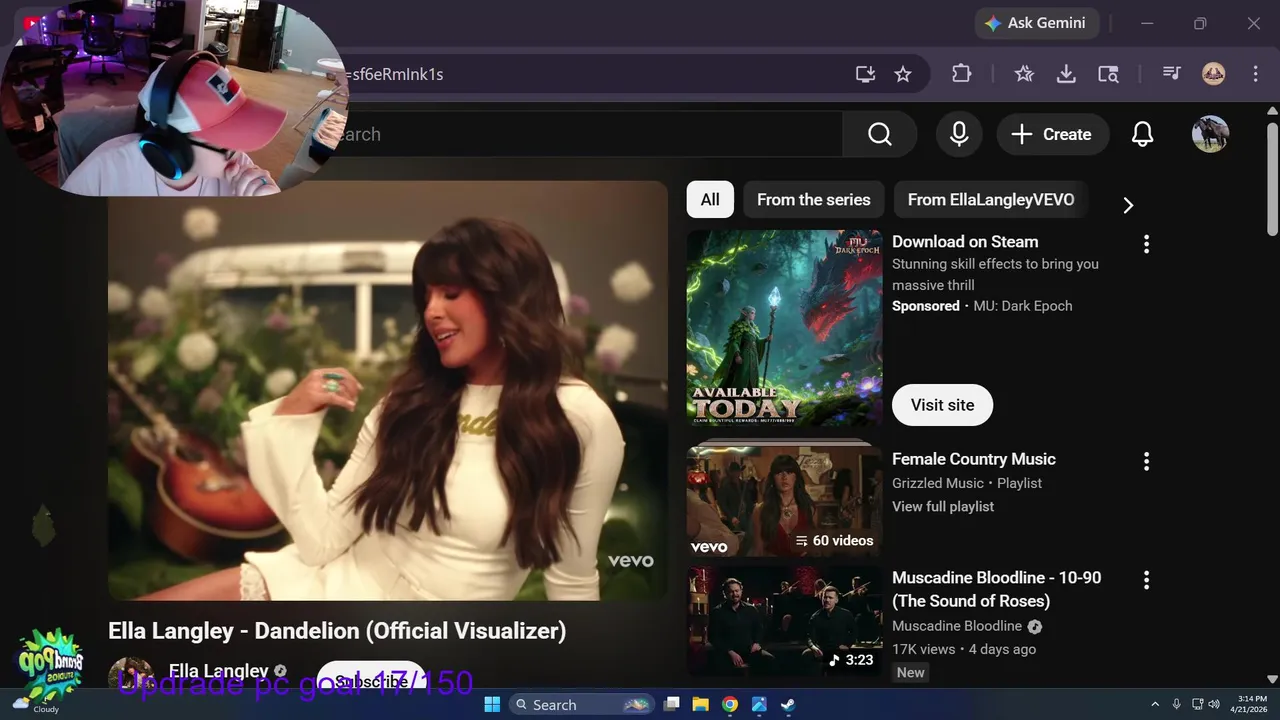
Task: Open options for Female Country Music
Action: (x=1146, y=461)
